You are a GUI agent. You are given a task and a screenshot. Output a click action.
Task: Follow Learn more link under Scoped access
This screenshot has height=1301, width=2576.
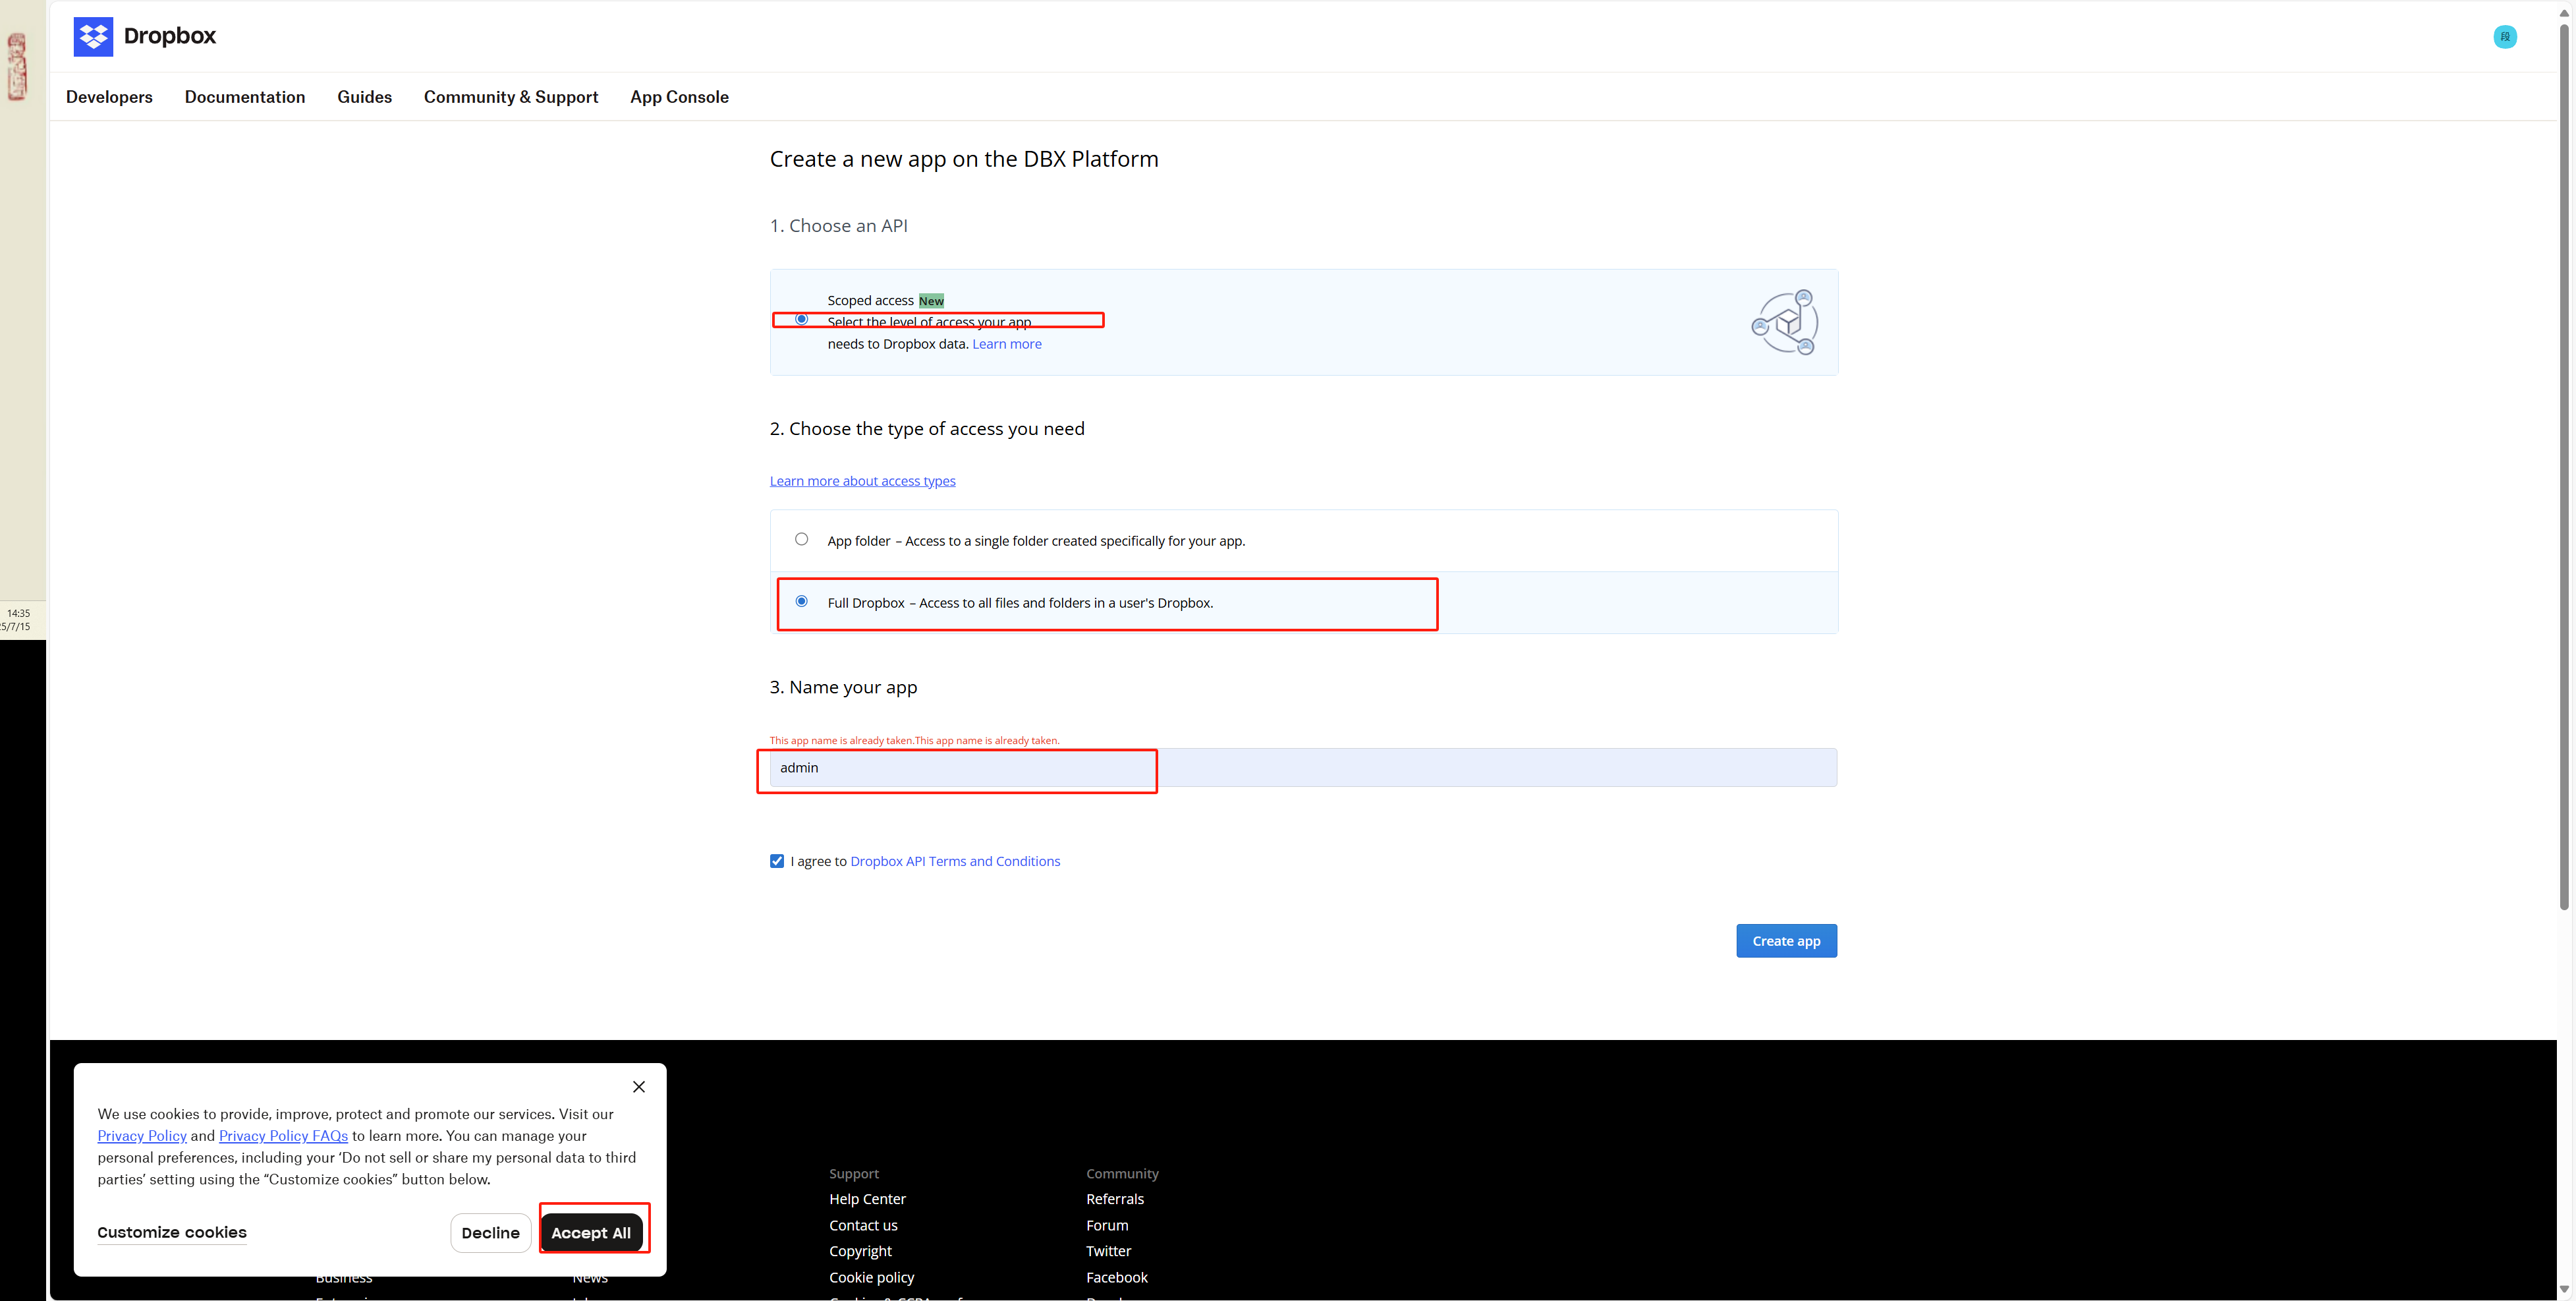[1007, 344]
